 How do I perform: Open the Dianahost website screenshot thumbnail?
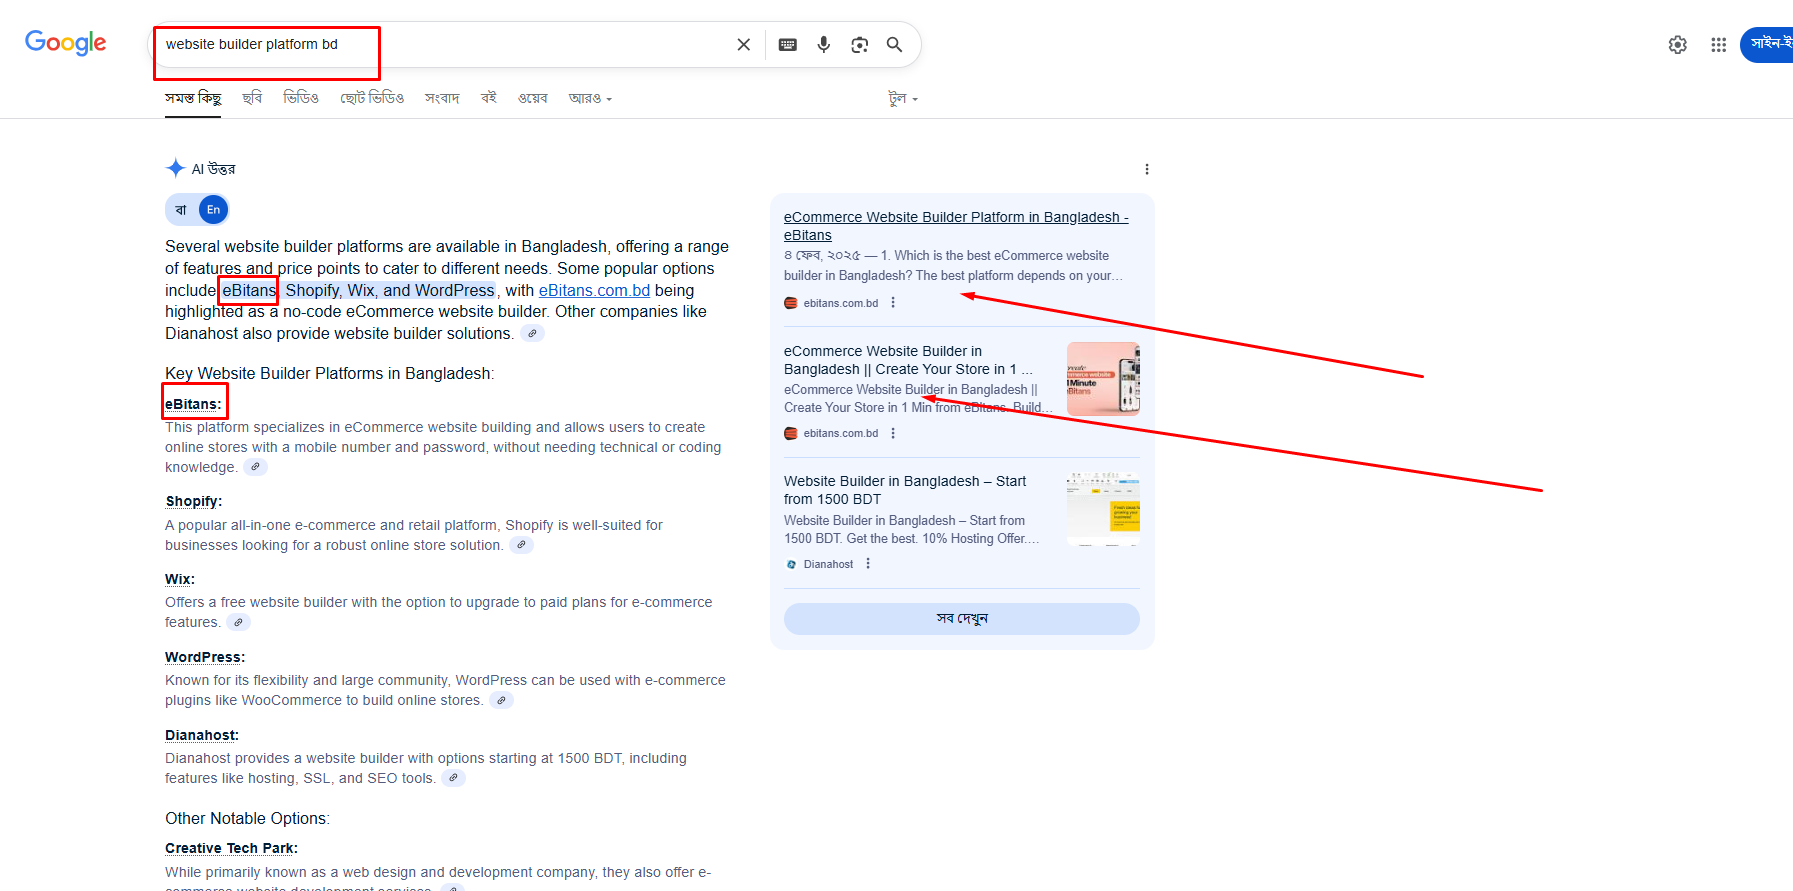coord(1103,509)
